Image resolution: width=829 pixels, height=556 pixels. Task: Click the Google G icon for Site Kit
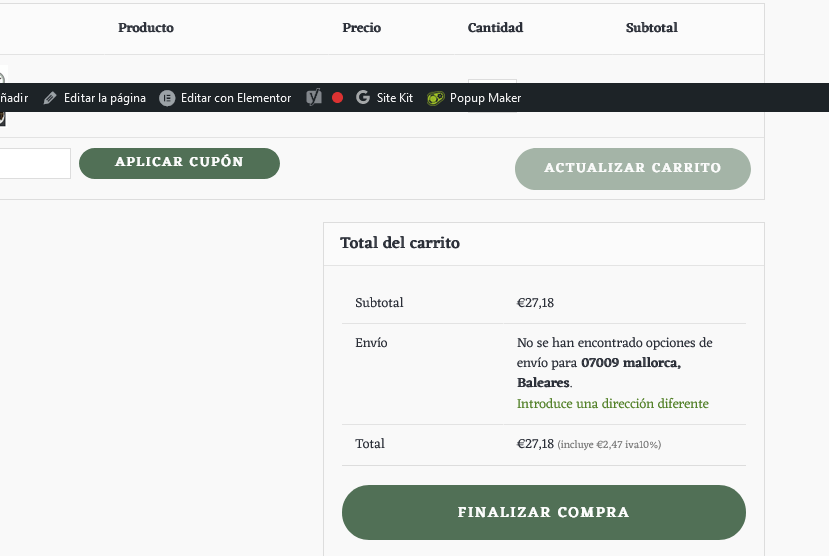pyautogui.click(x=363, y=97)
